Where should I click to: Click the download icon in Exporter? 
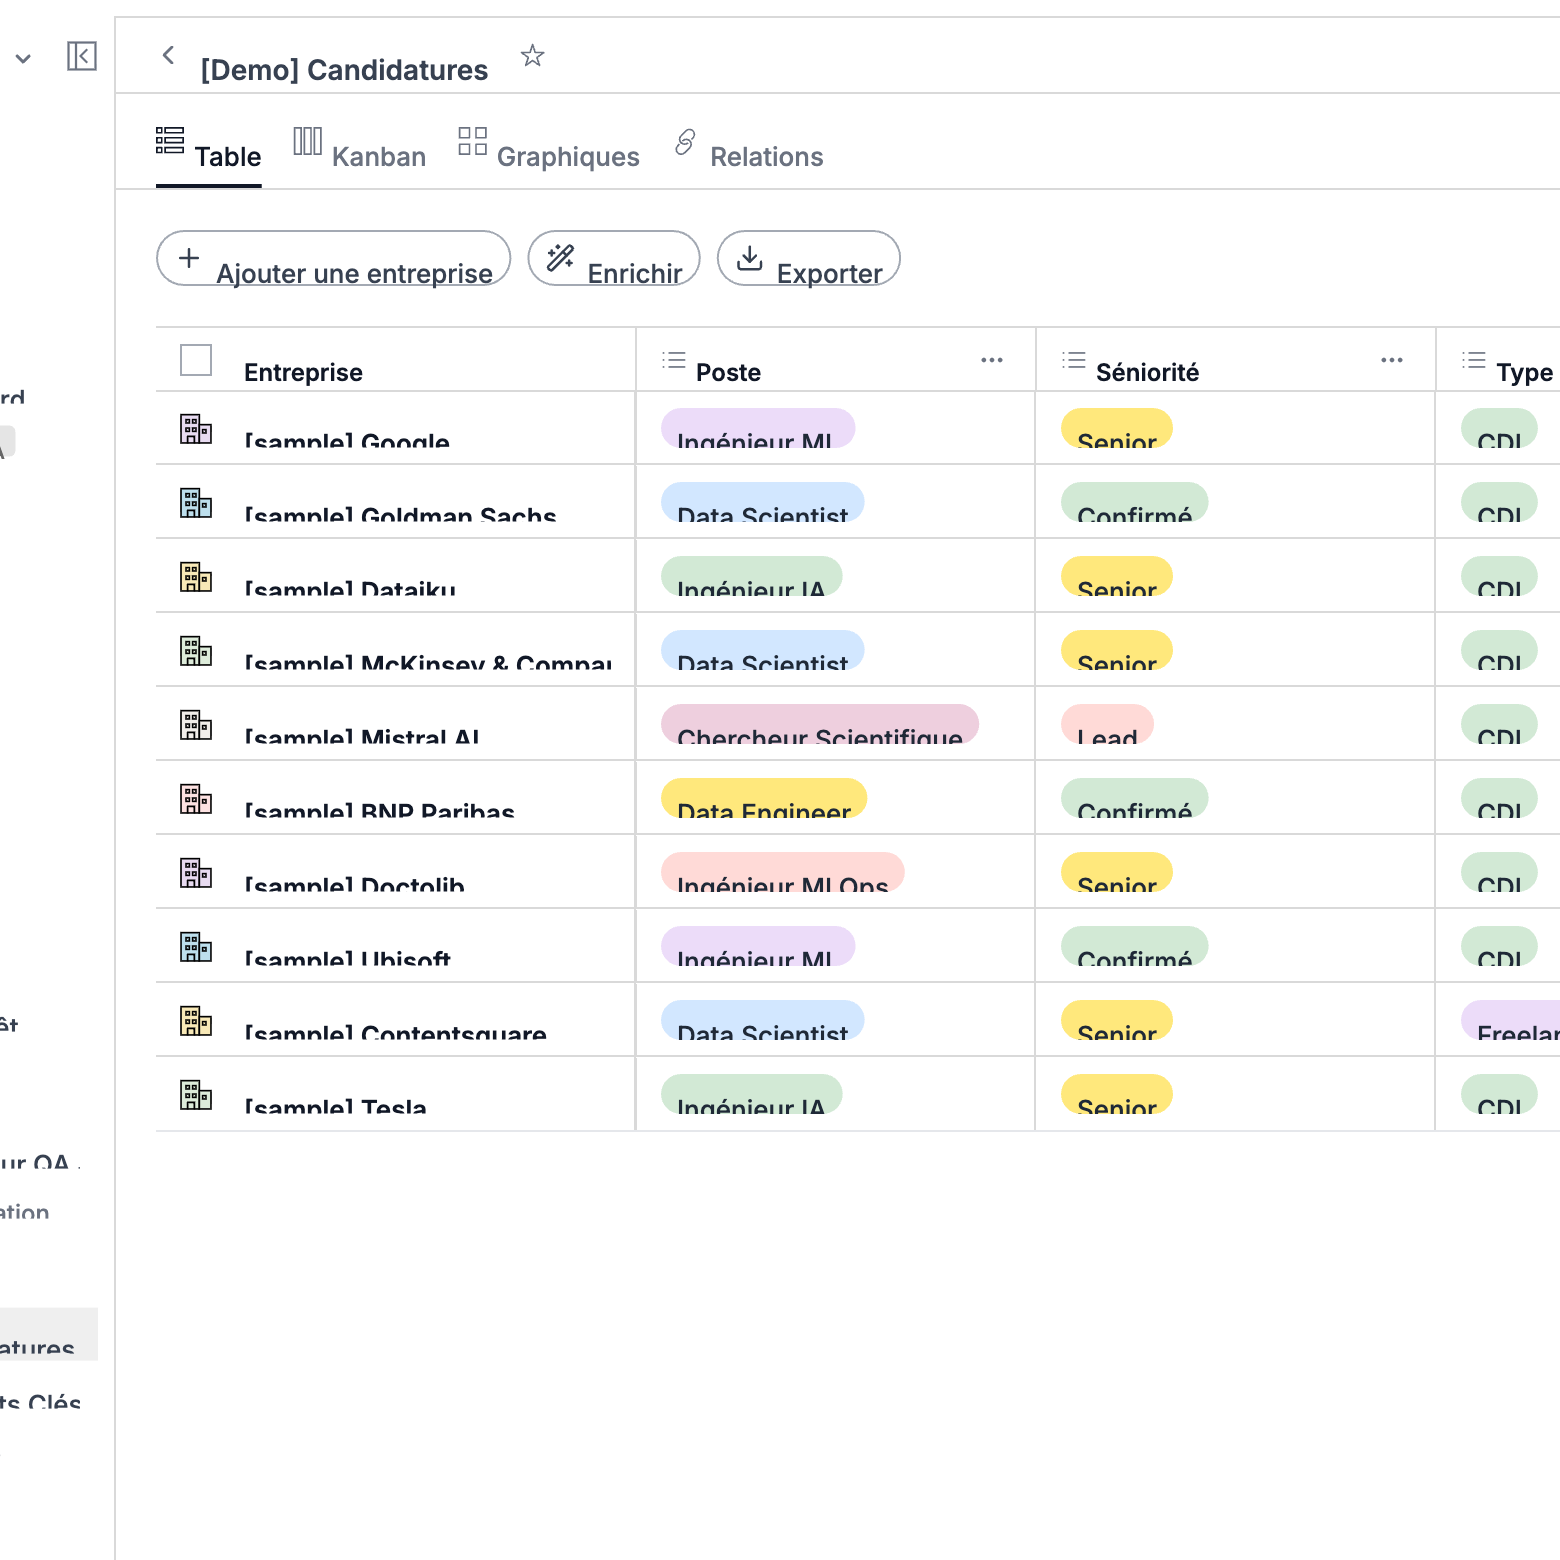coord(749,258)
